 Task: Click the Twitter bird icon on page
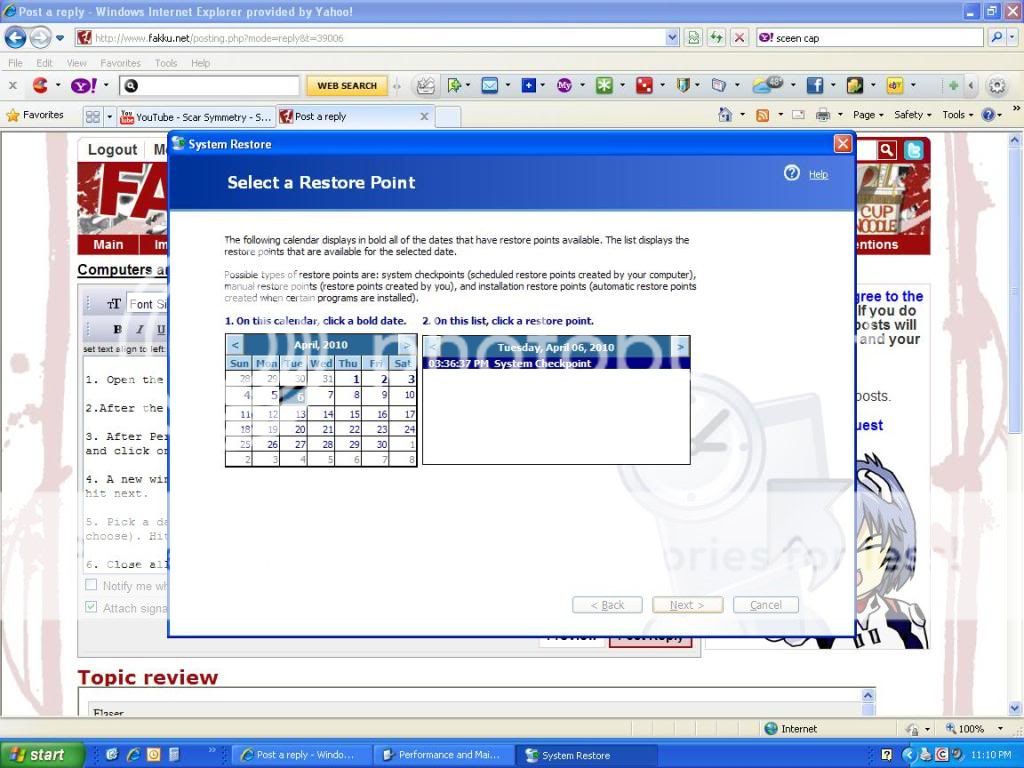[x=913, y=150]
